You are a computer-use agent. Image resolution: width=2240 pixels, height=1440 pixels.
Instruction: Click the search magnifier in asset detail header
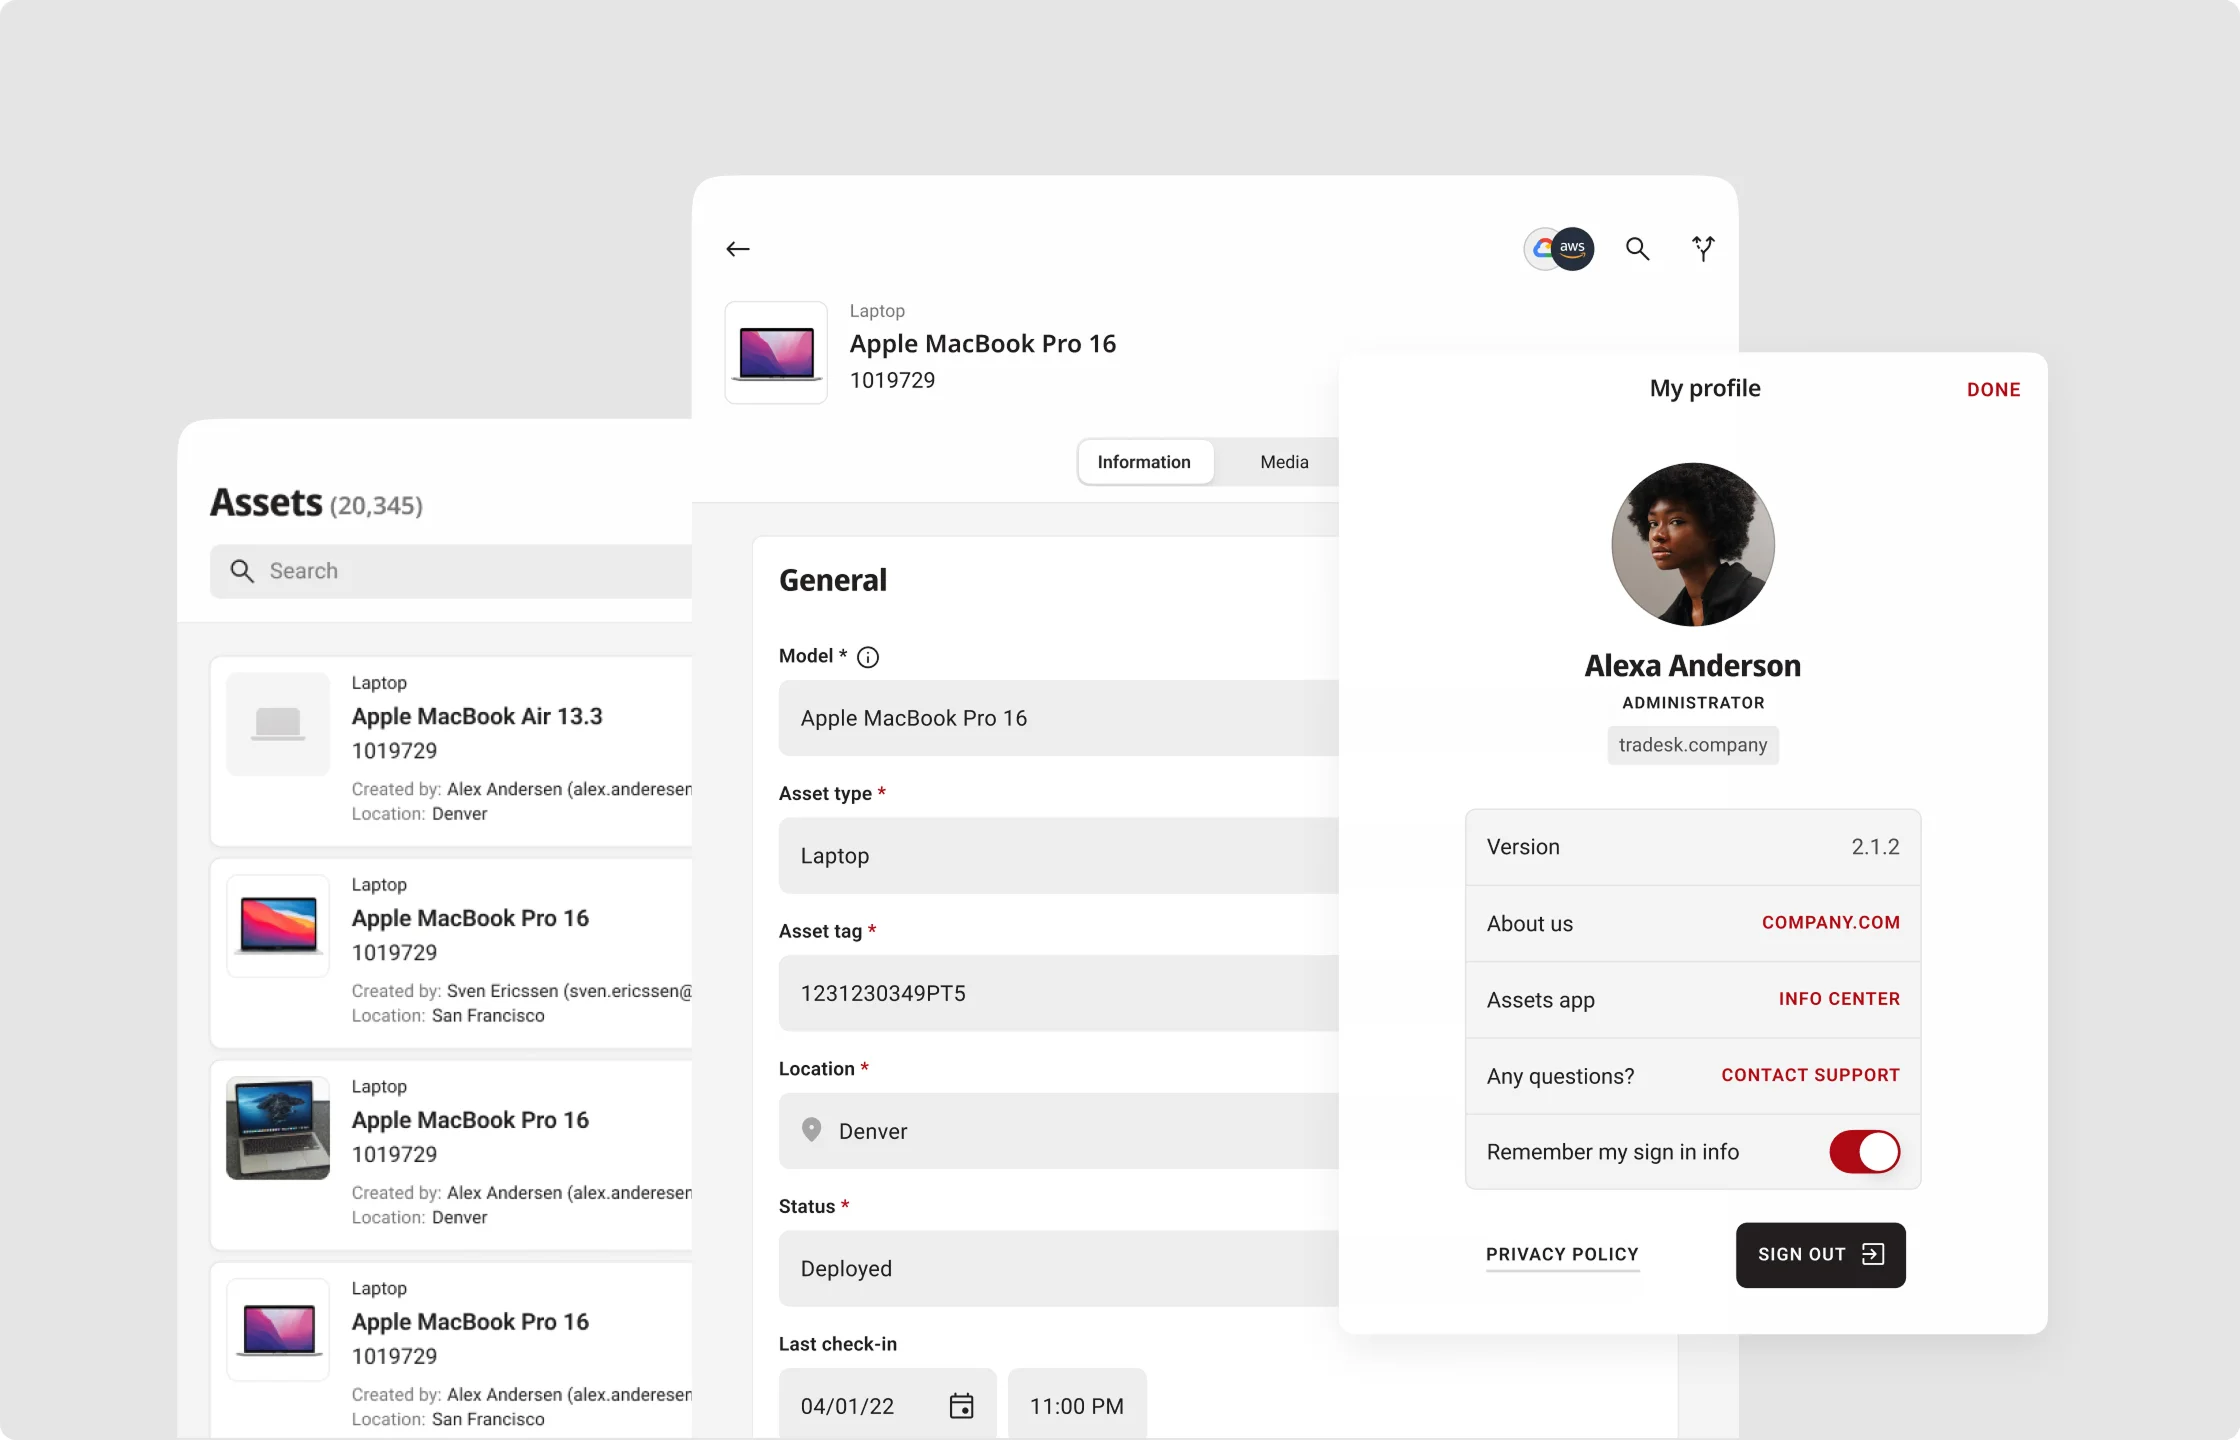[1637, 249]
